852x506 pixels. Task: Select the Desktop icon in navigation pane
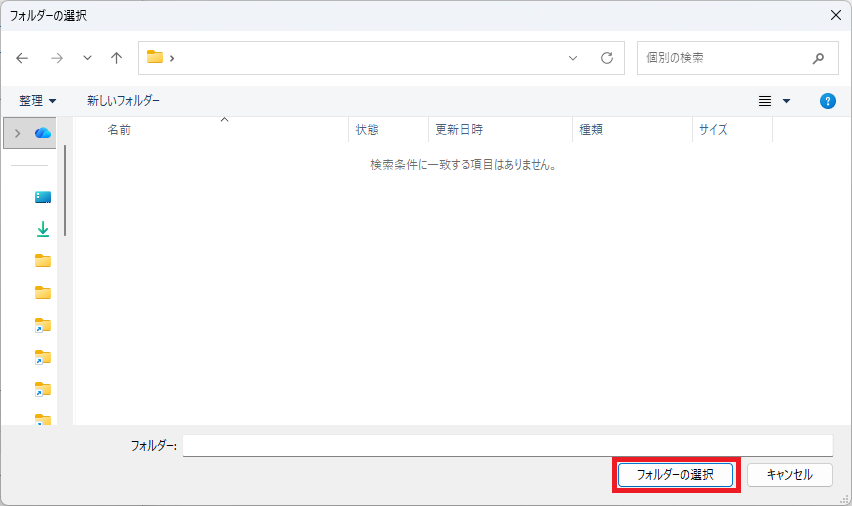(43, 197)
